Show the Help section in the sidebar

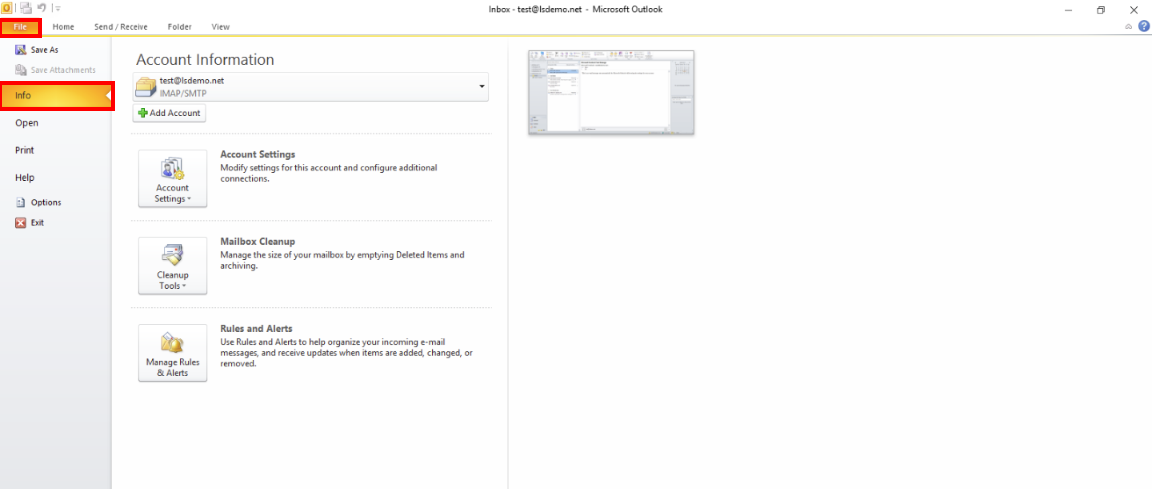pos(24,177)
